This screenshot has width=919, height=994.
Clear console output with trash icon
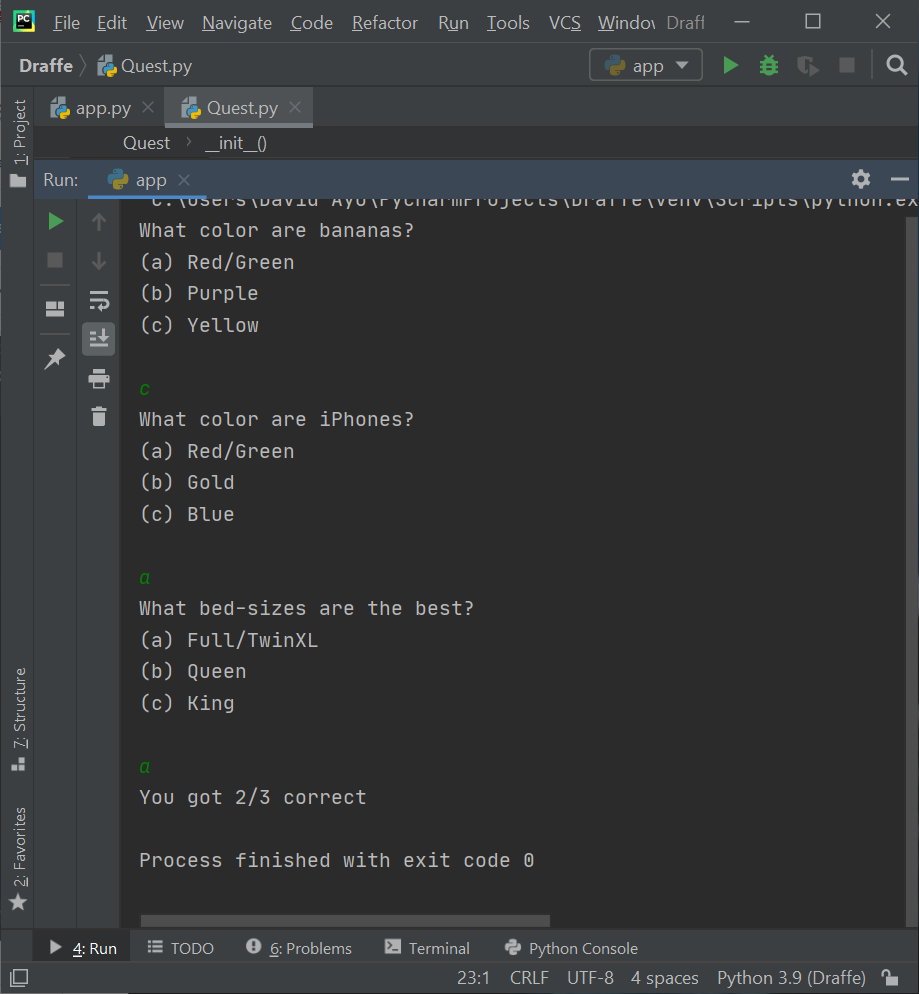coord(98,416)
